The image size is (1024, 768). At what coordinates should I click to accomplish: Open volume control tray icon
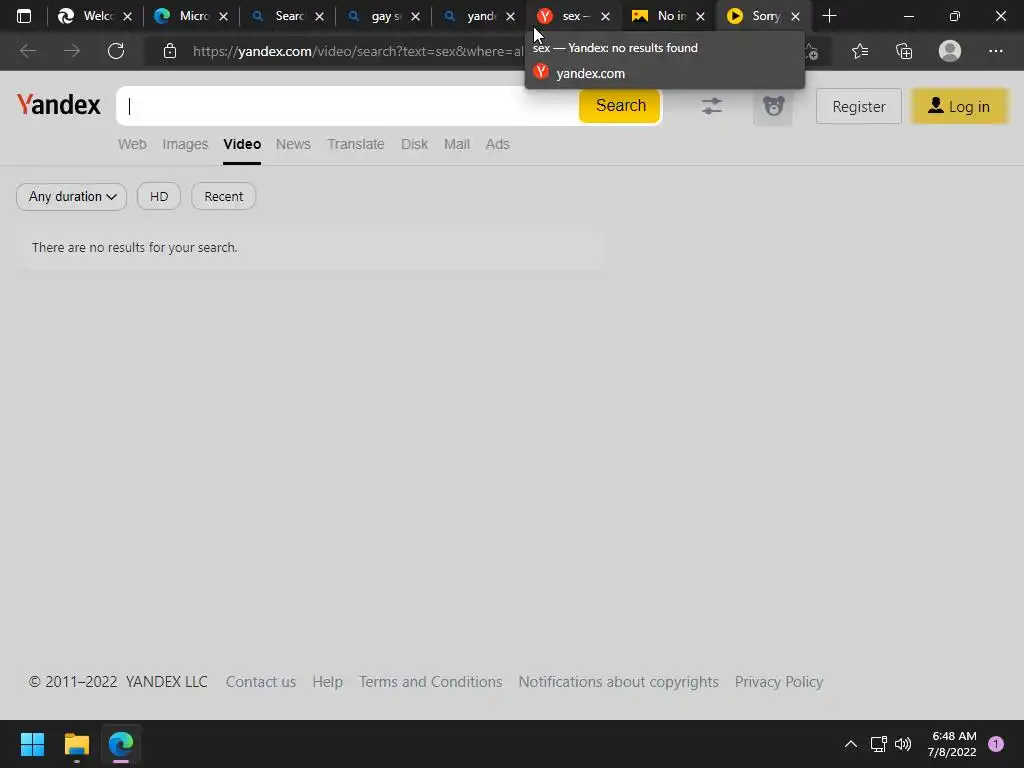point(903,744)
